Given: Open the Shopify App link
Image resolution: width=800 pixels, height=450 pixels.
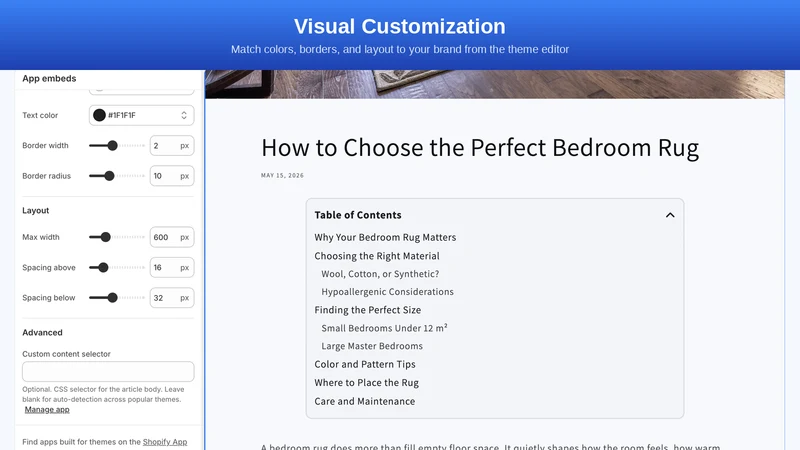Looking at the screenshot, I should click(165, 442).
